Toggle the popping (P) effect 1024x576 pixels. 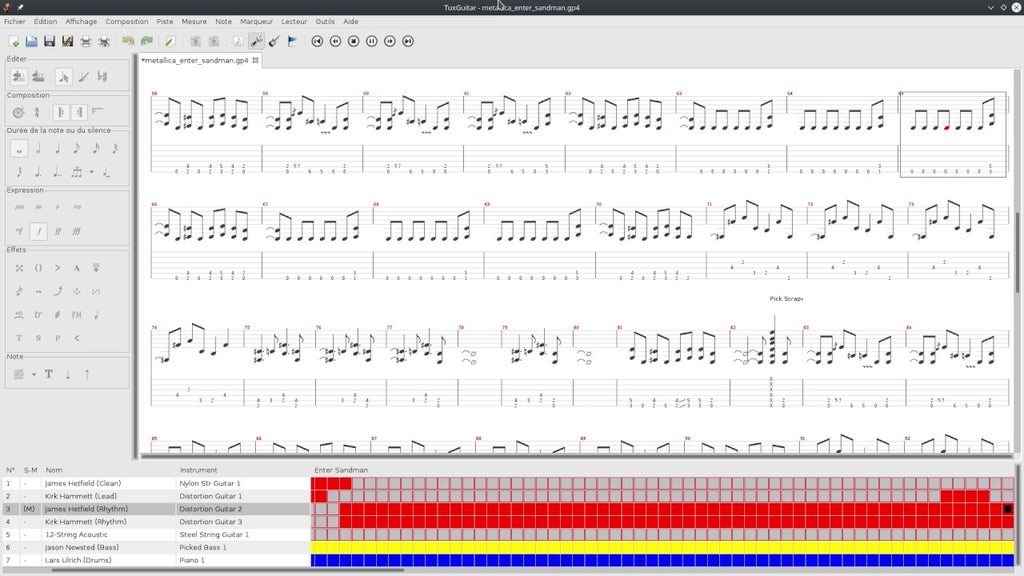click(57, 338)
